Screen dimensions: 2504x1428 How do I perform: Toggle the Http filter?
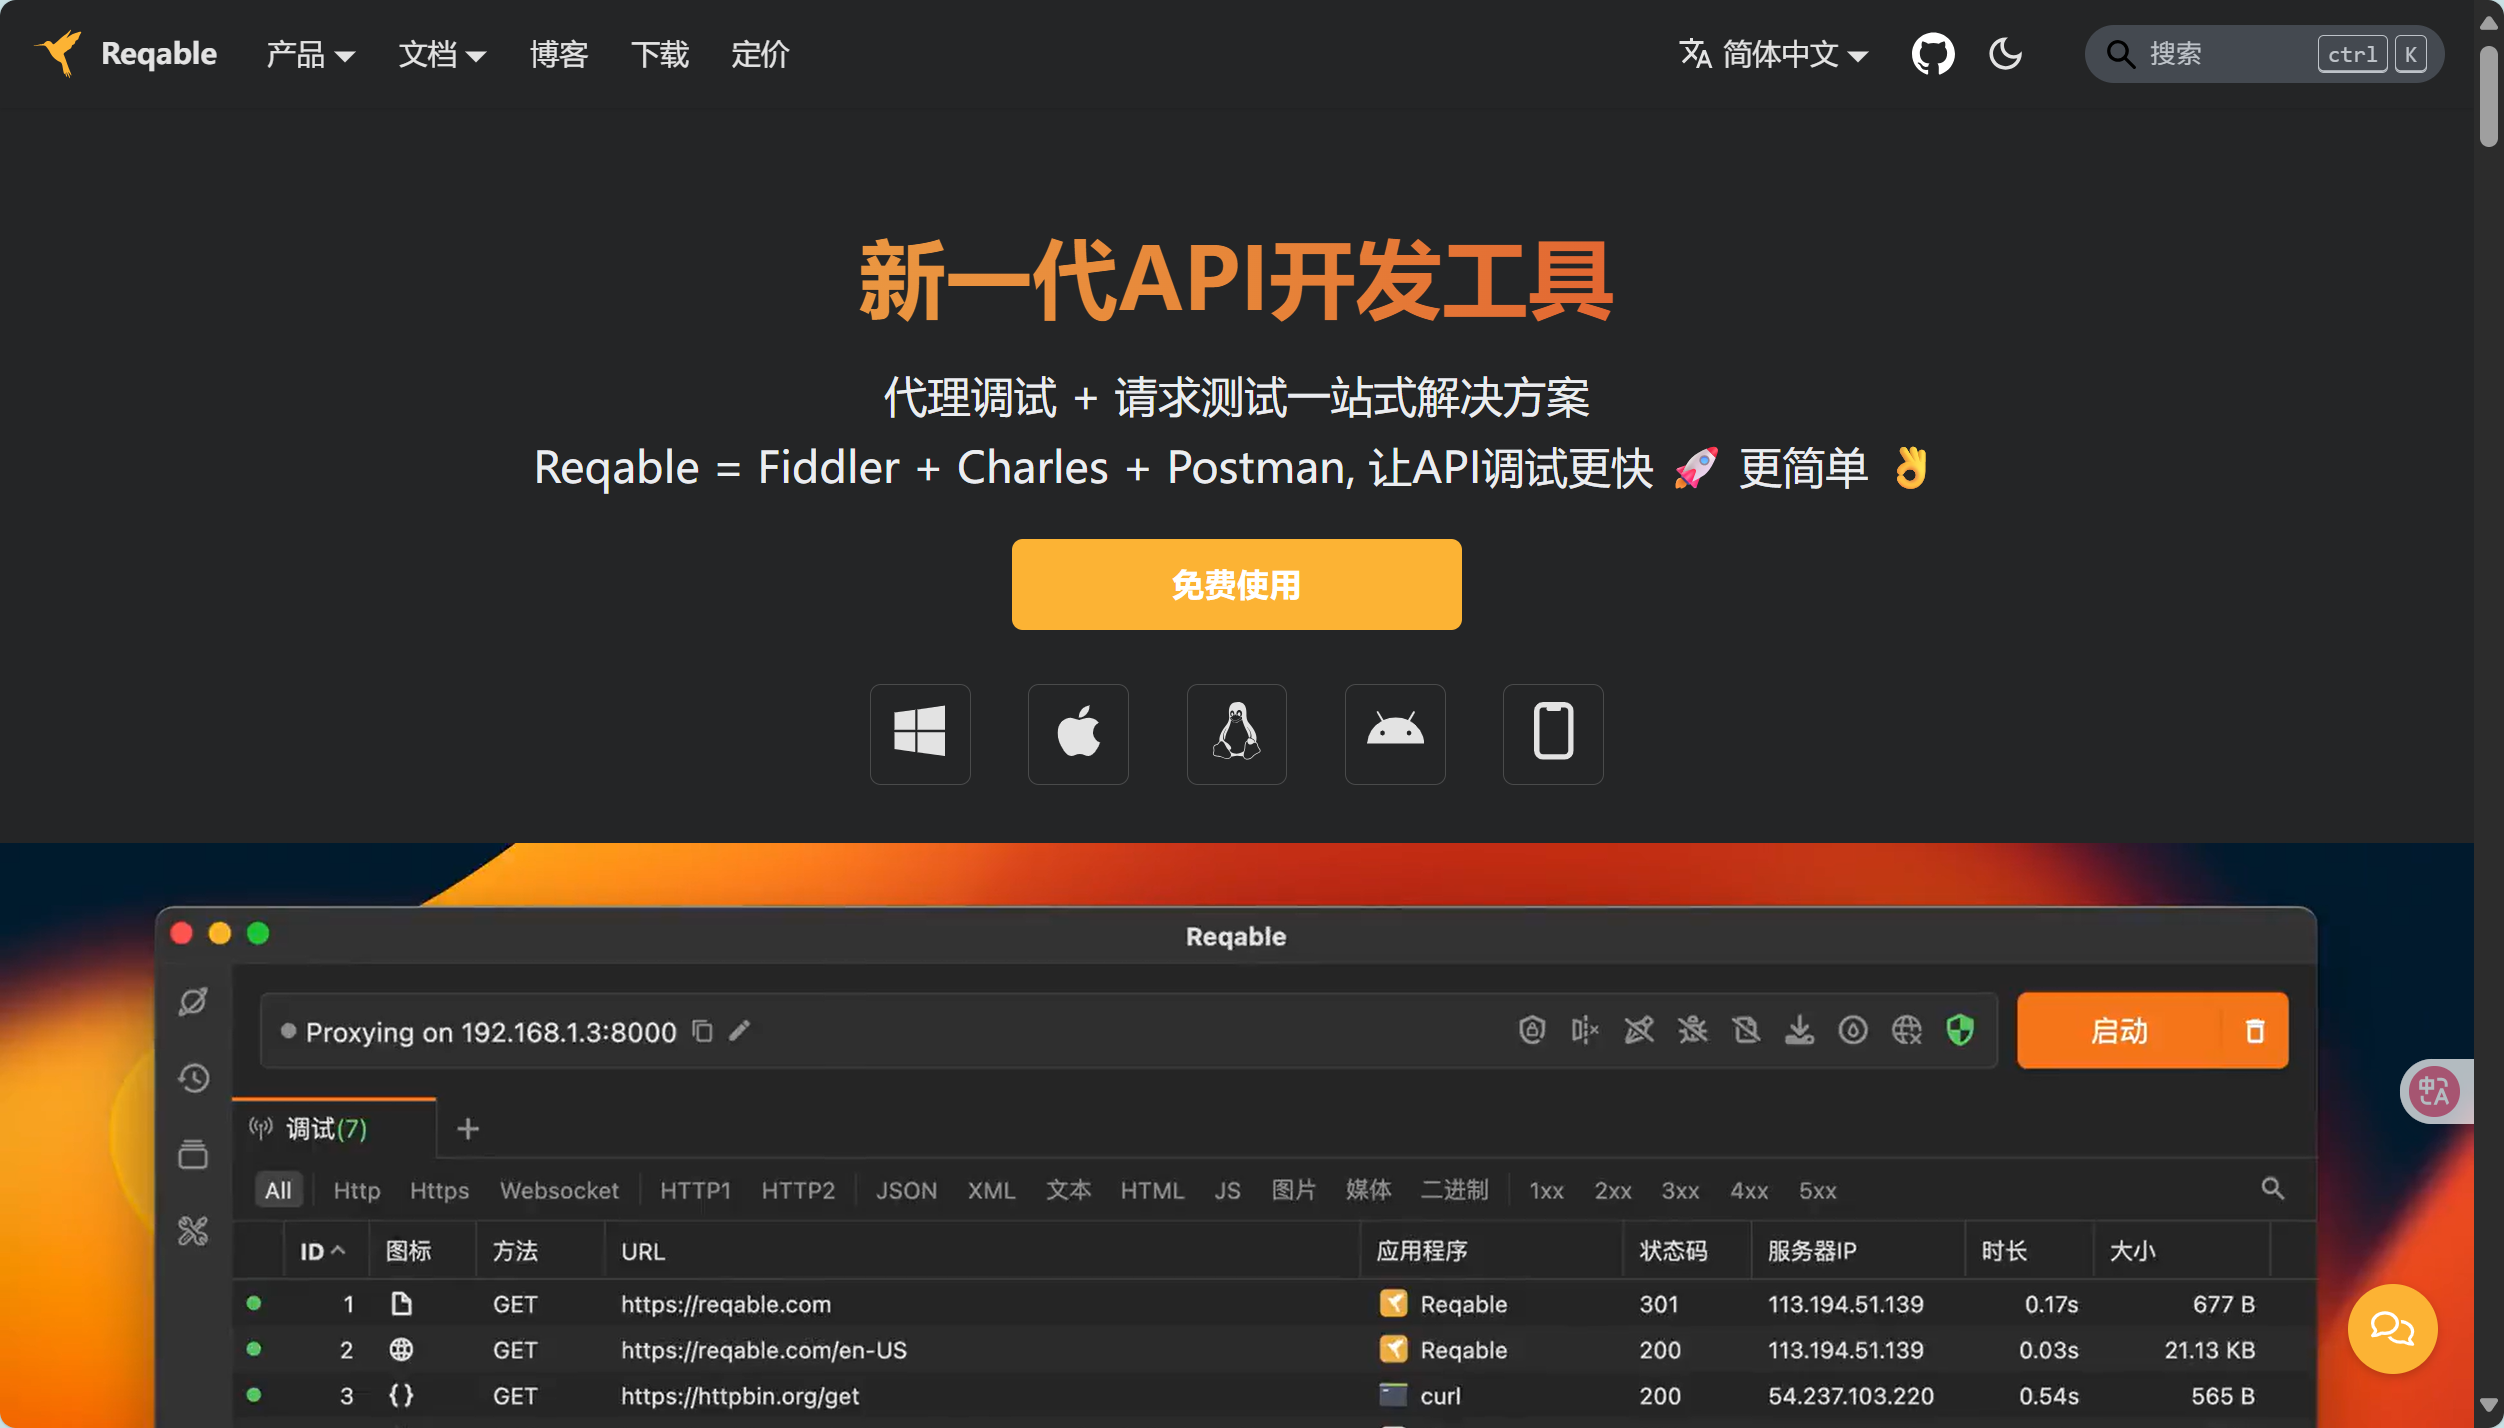pos(357,1190)
